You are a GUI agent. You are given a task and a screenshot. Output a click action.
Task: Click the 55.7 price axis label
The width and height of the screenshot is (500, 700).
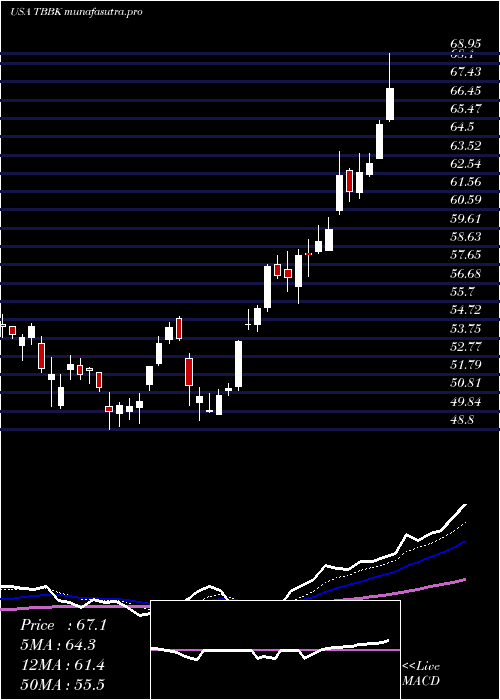(462, 292)
